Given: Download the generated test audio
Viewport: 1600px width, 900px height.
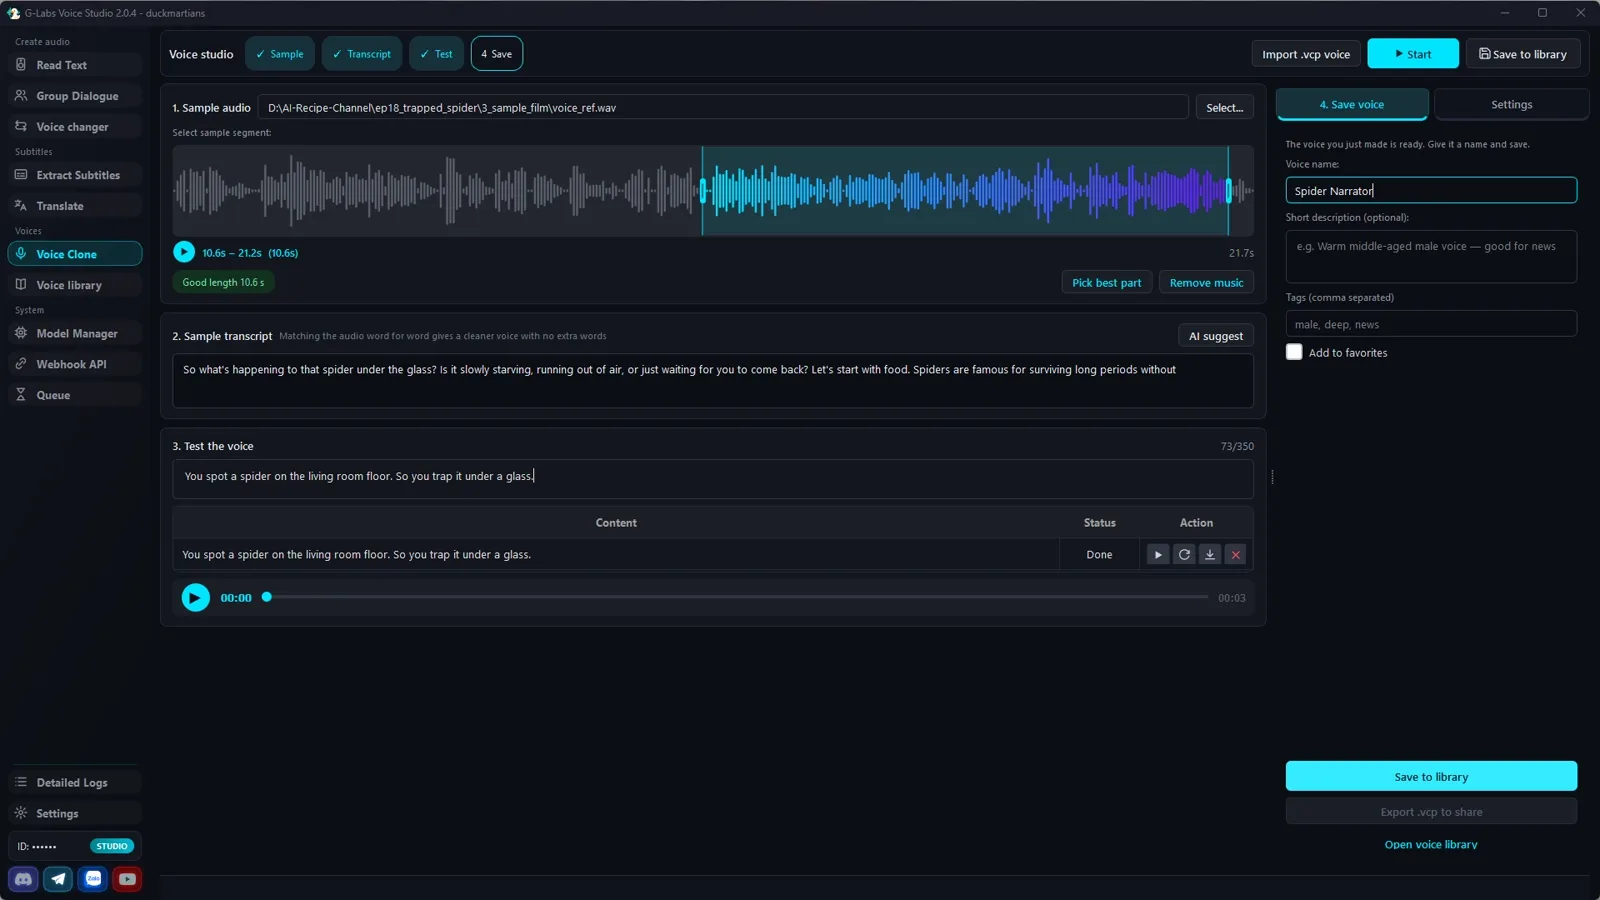Looking at the screenshot, I should tap(1210, 555).
